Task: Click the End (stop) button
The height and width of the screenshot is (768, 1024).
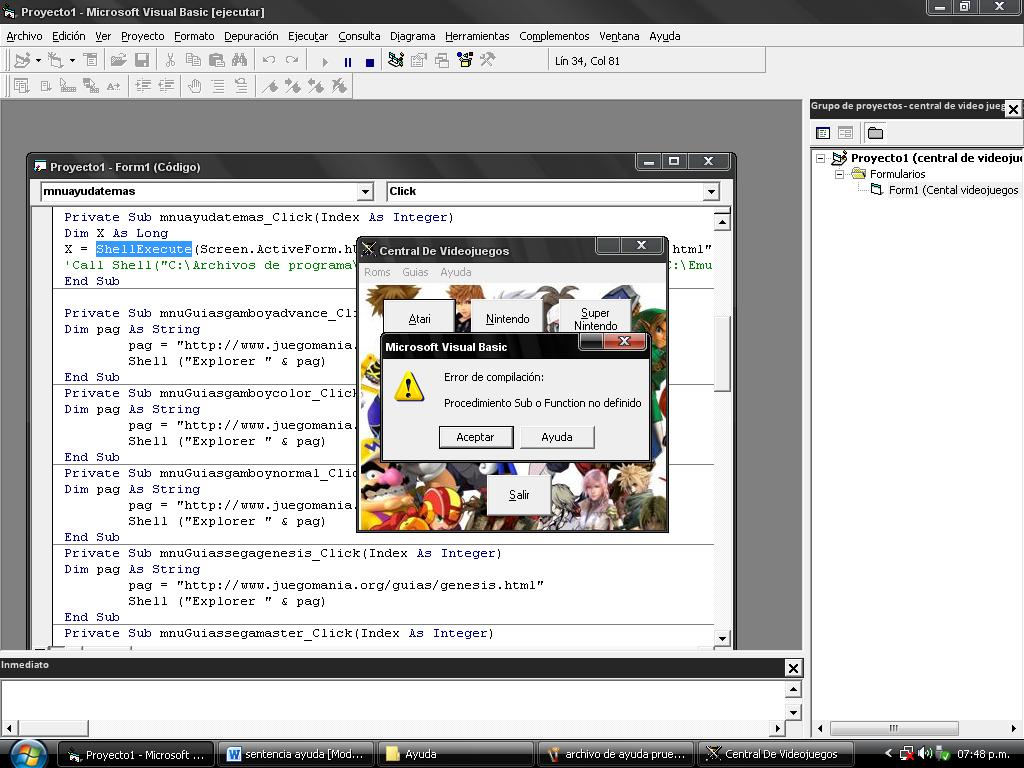Action: pos(370,62)
